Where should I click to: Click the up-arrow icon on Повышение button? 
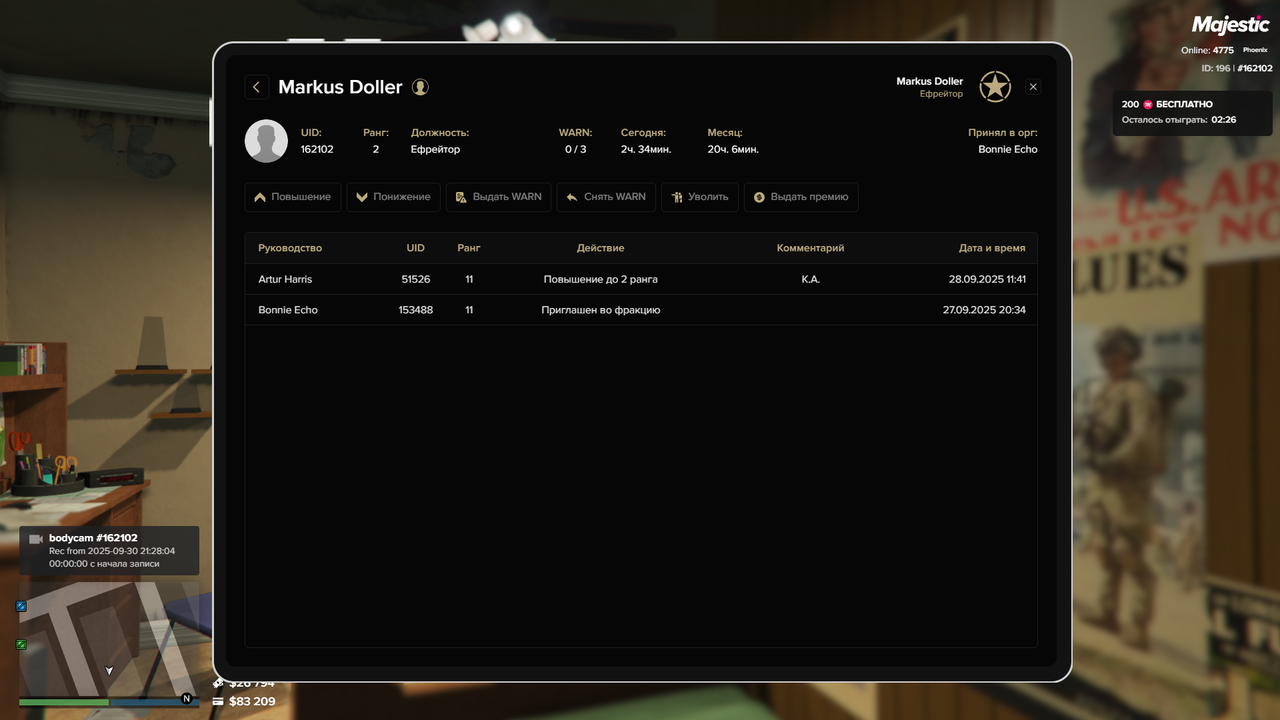pyautogui.click(x=259, y=197)
